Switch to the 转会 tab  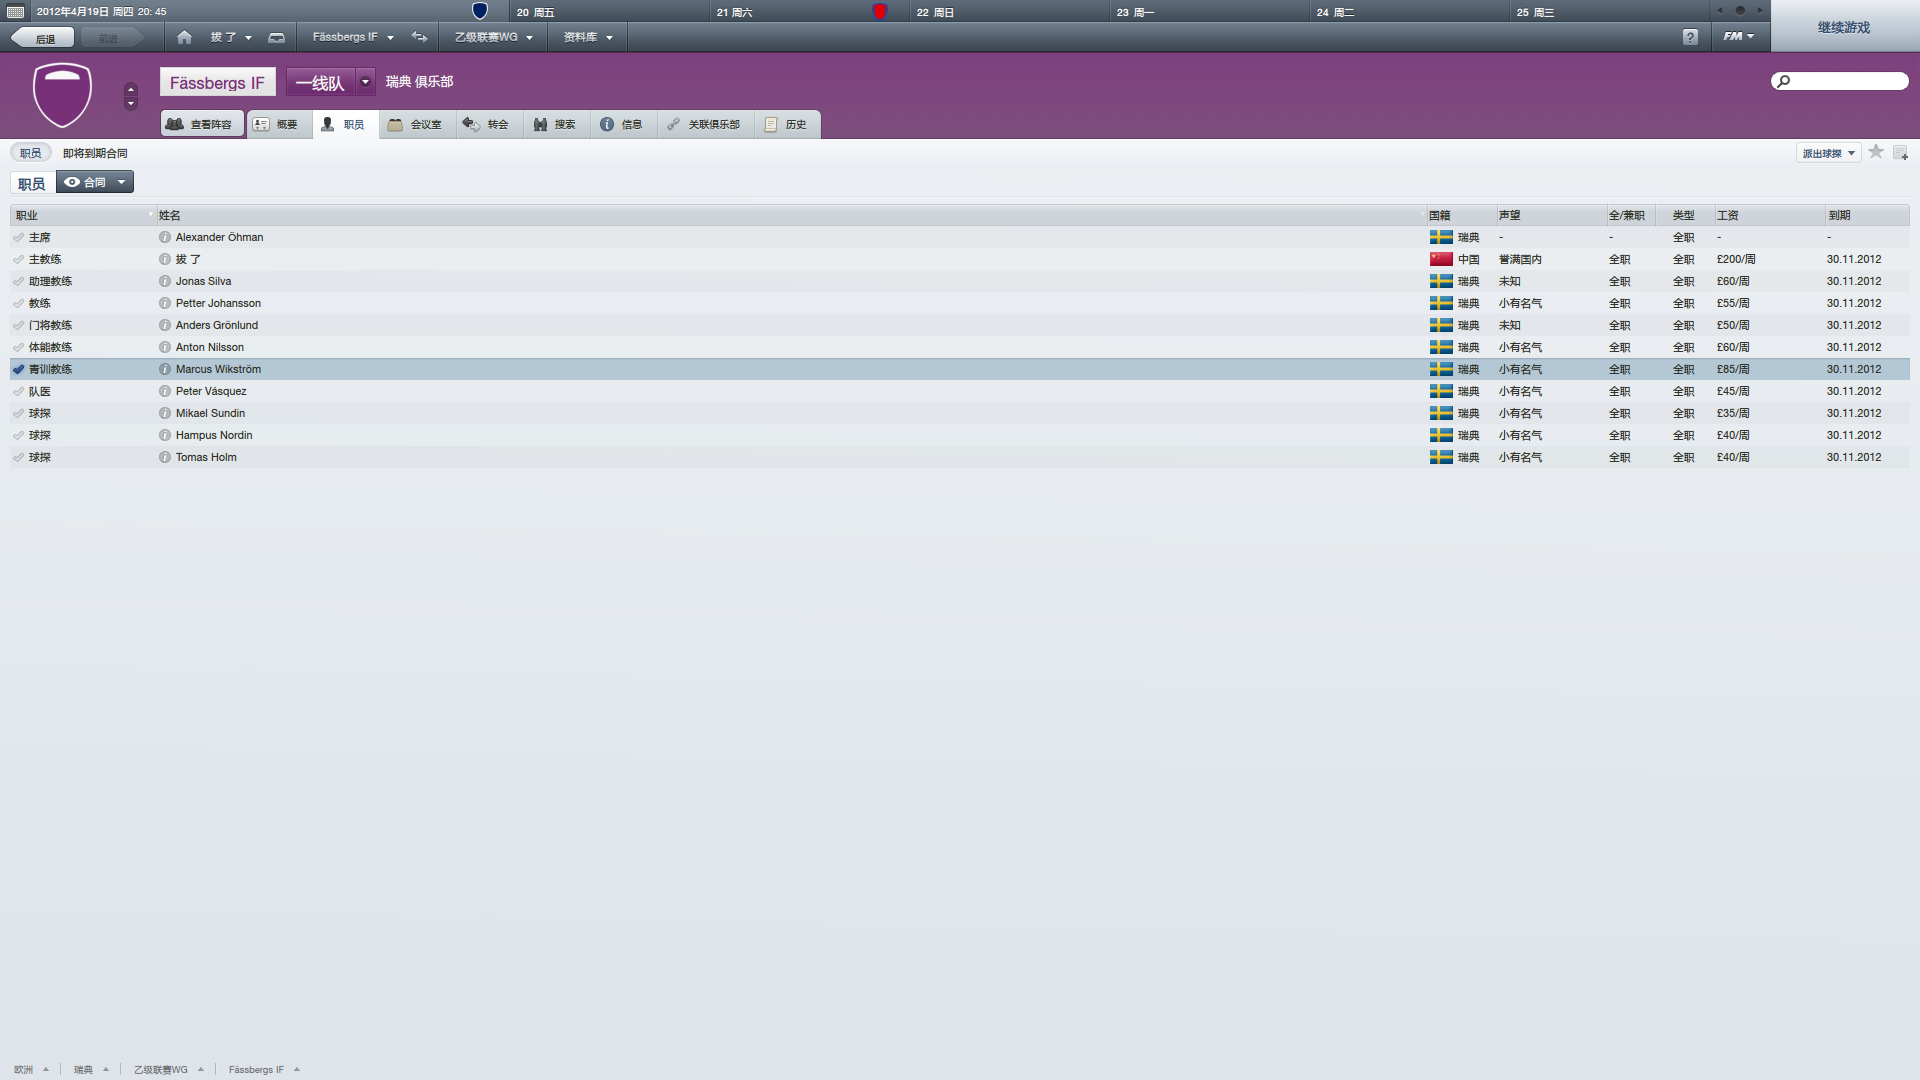tap(487, 124)
